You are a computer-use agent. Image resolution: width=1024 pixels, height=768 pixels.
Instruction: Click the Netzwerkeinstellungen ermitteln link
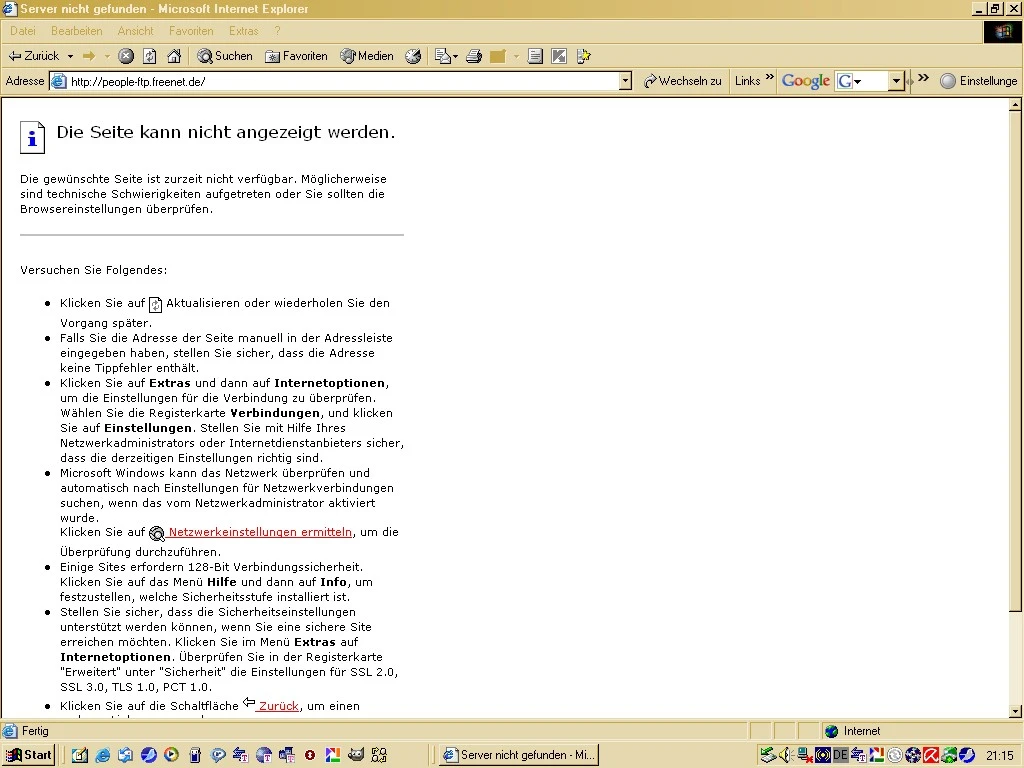260,532
